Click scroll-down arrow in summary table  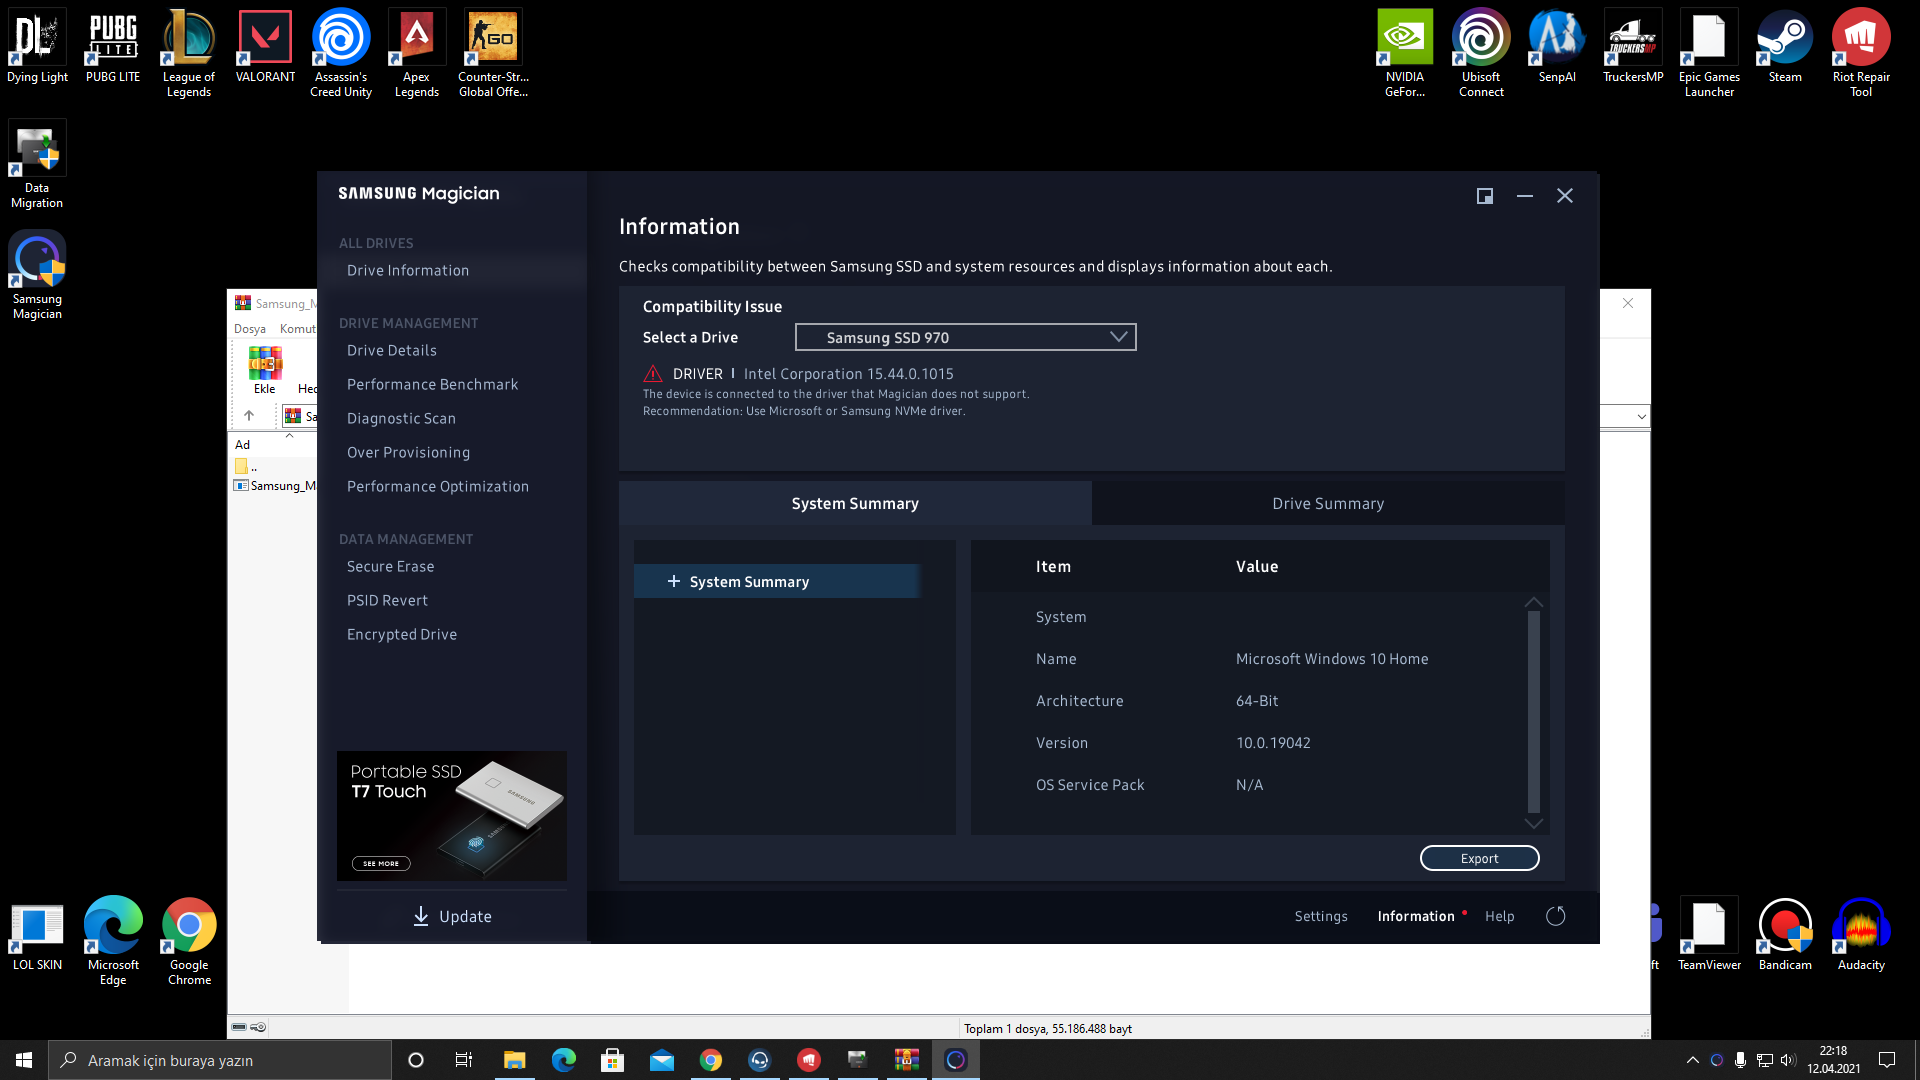1533,823
